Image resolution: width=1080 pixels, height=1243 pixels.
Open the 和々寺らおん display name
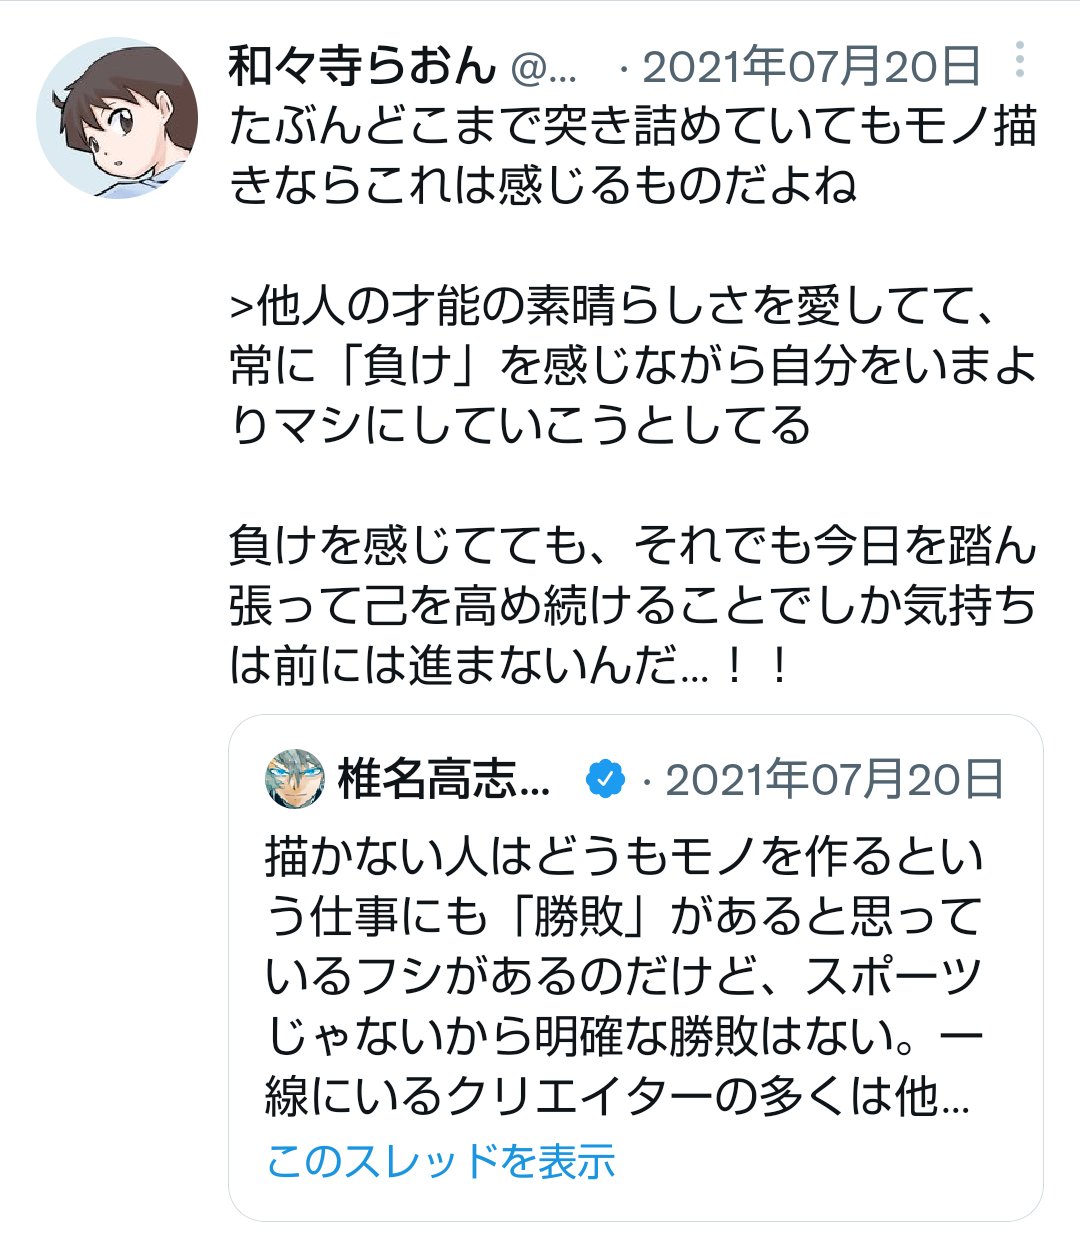point(362,67)
